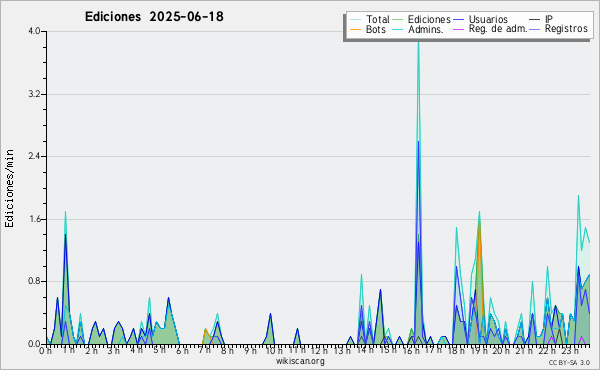The width and height of the screenshot is (600, 370).
Task: Click the 'Total' legend entry
Action: click(x=378, y=19)
